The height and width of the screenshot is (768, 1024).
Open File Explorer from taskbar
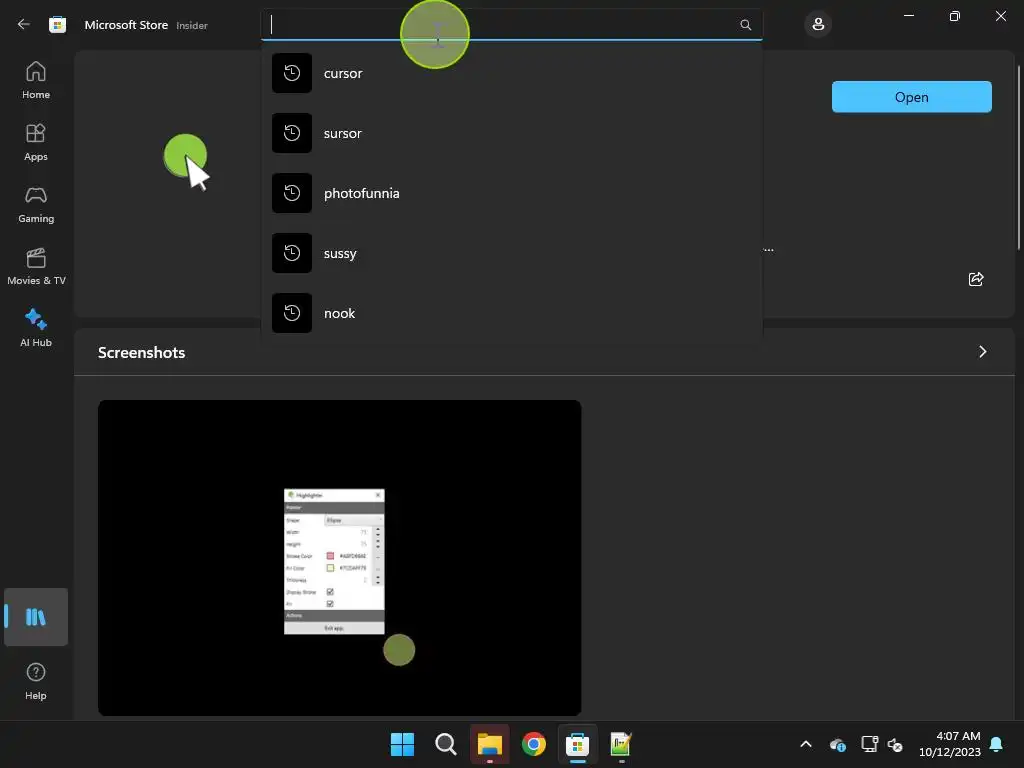(490, 744)
